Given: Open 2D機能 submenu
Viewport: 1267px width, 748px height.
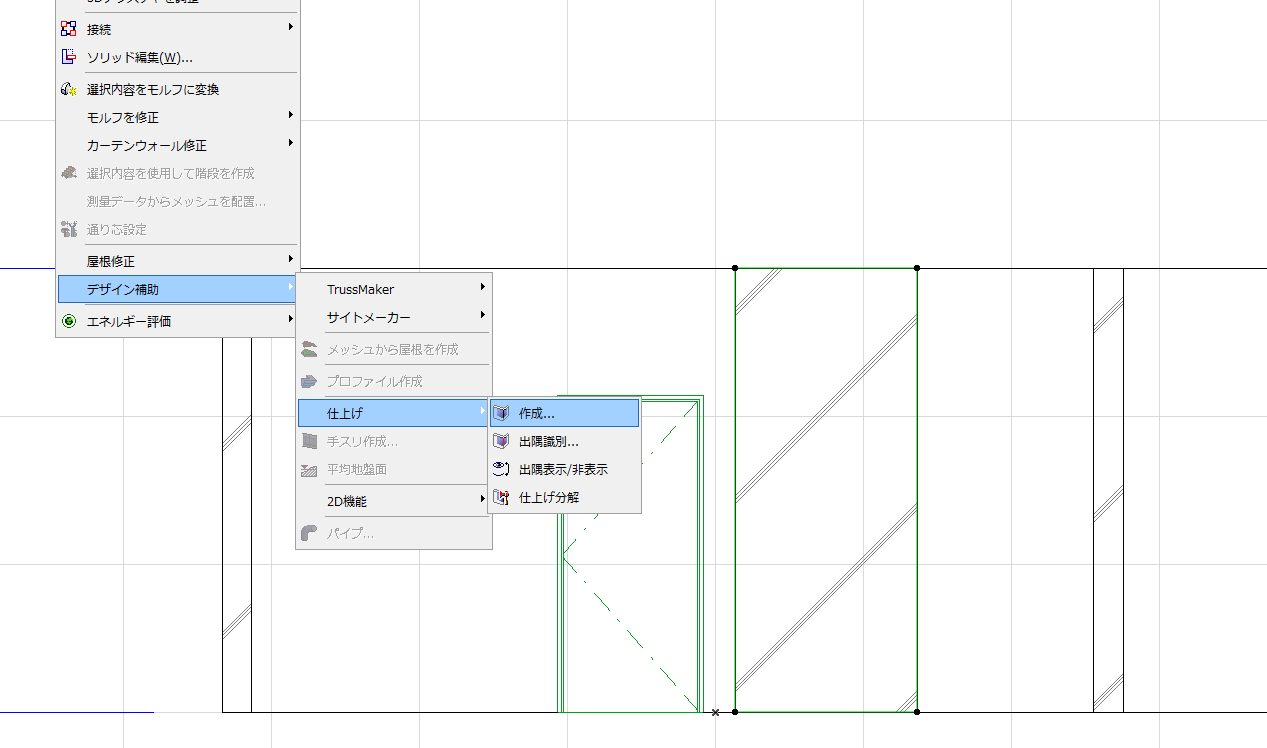Looking at the screenshot, I should [394, 501].
